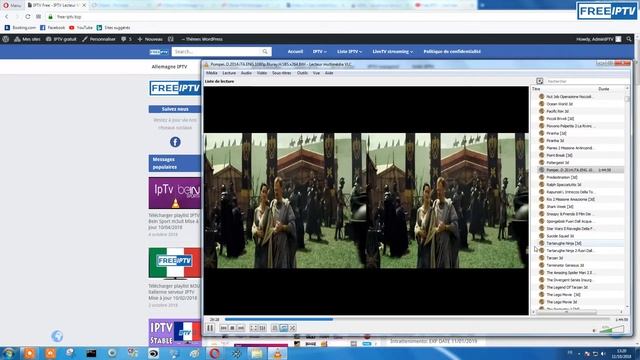Image resolution: width=640 pixels, height=360 pixels.
Task: Click VLC previous media button
Action: point(223,328)
